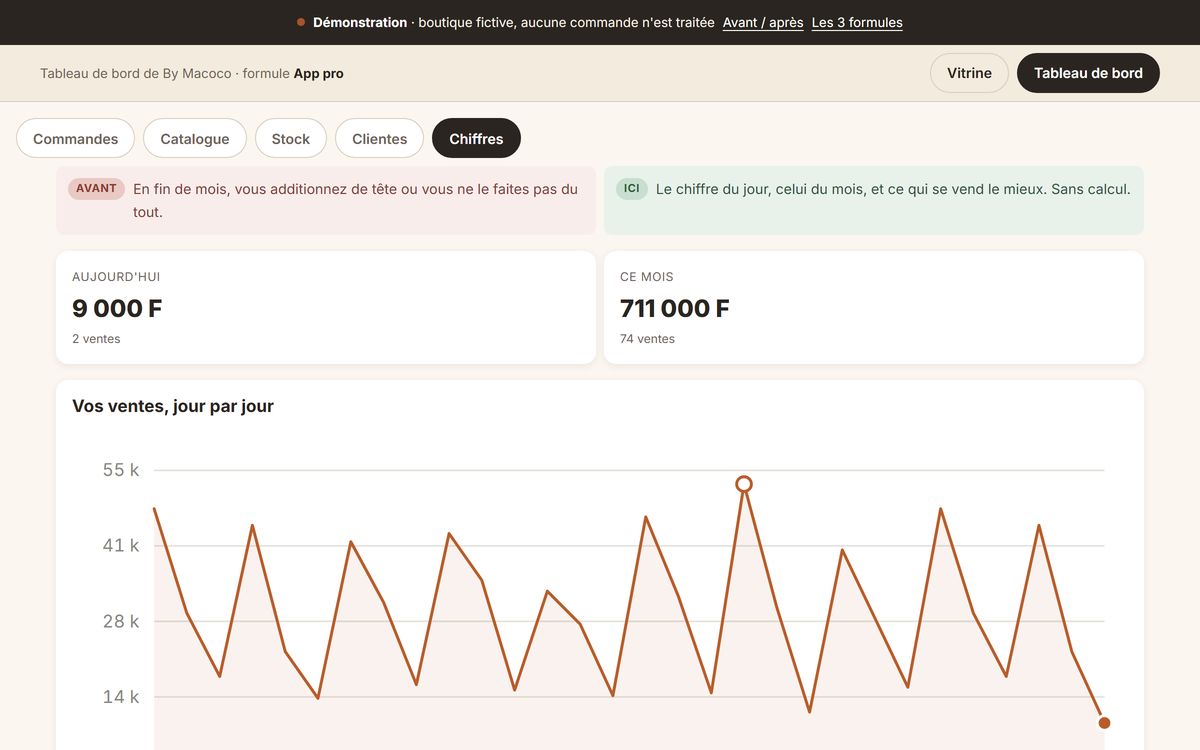Viewport: 1200px width, 750px height.
Task: Click the App pro formula label
Action: tap(318, 73)
